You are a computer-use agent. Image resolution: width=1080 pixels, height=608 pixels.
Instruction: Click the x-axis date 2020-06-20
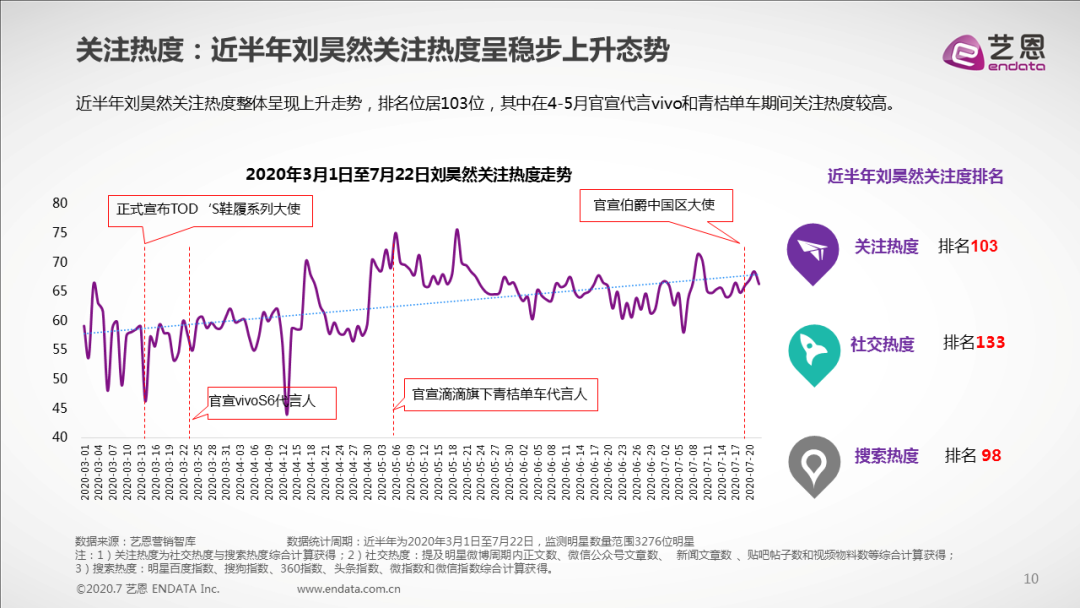click(x=608, y=472)
